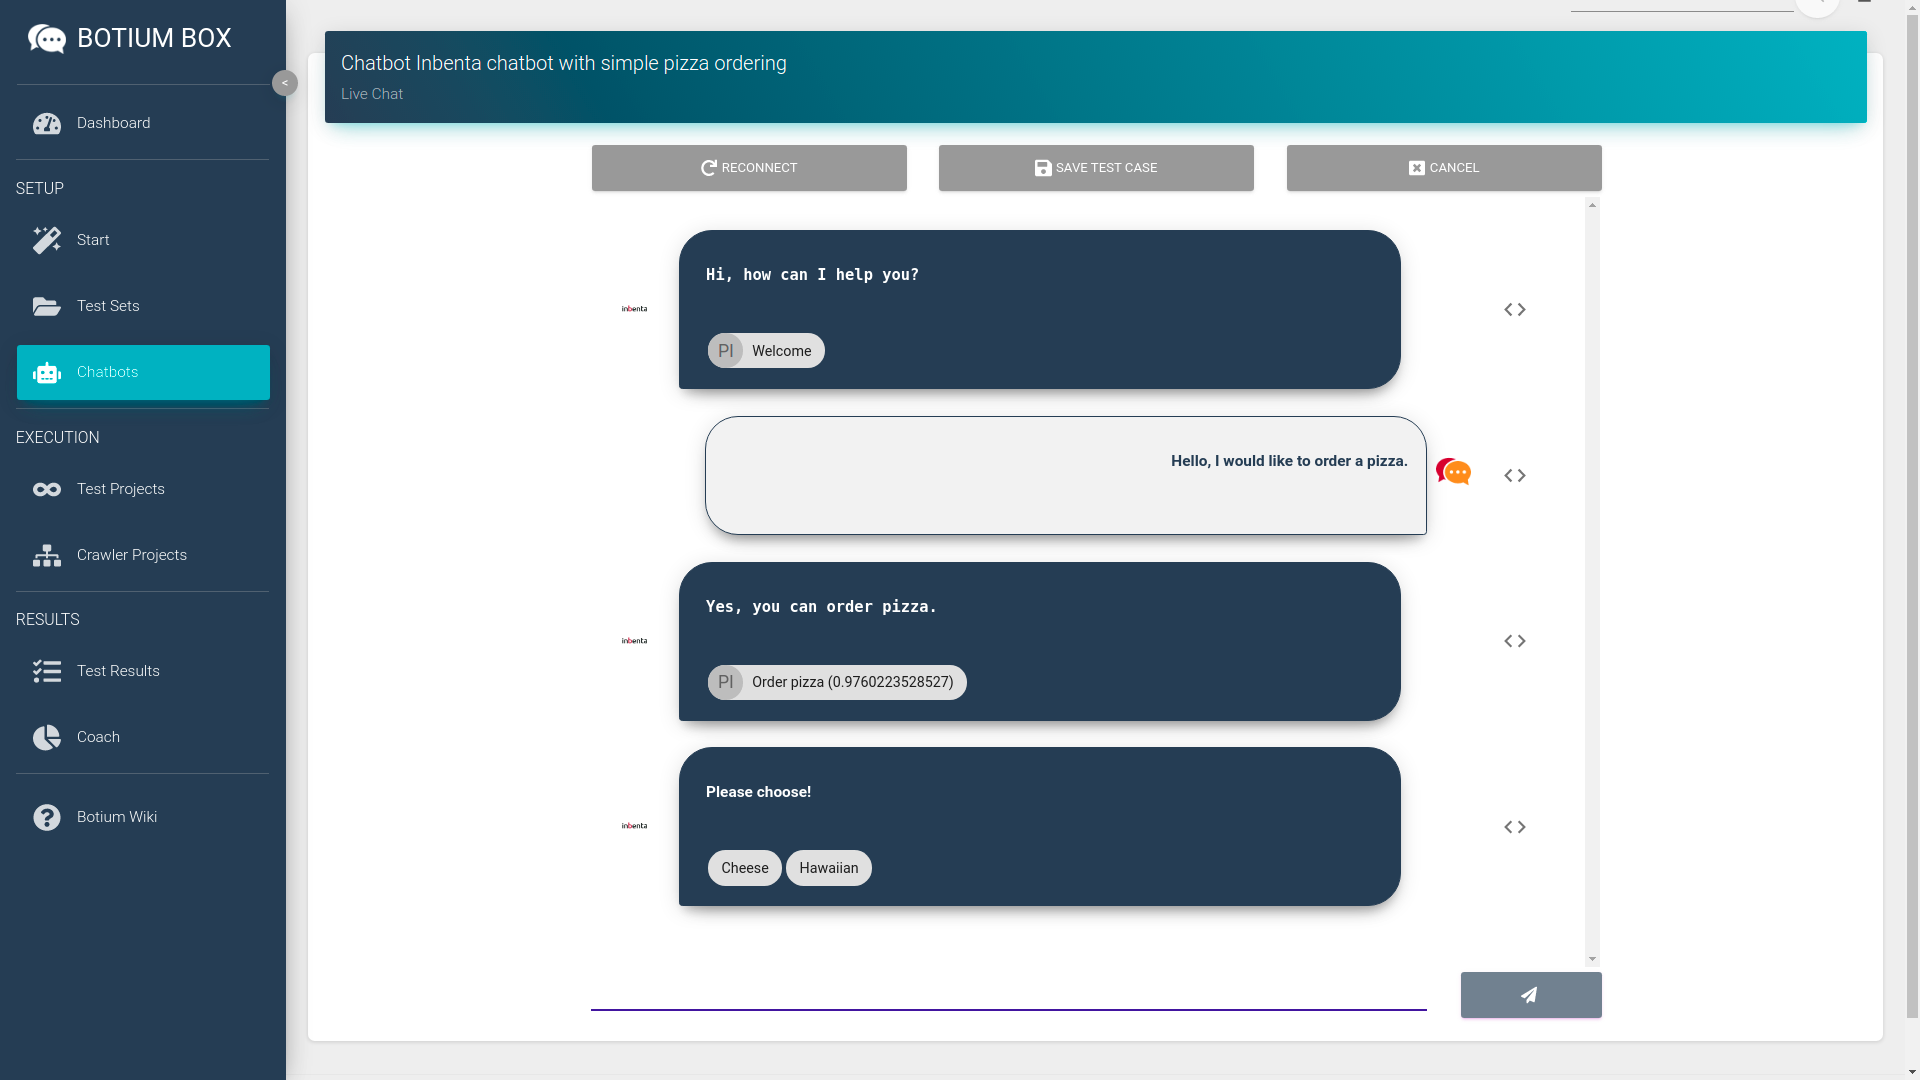Viewport: 1920px width, 1080px height.
Task: Focus the chat message input field
Action: click(x=1008, y=993)
